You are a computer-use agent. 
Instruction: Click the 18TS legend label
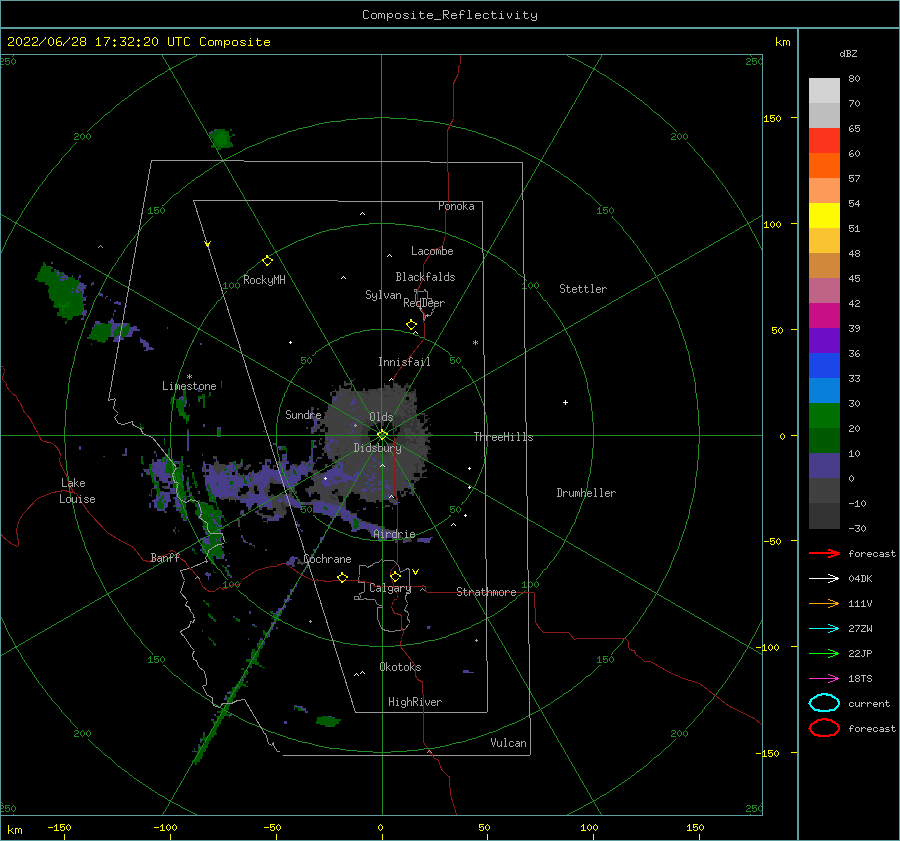[x=860, y=679]
